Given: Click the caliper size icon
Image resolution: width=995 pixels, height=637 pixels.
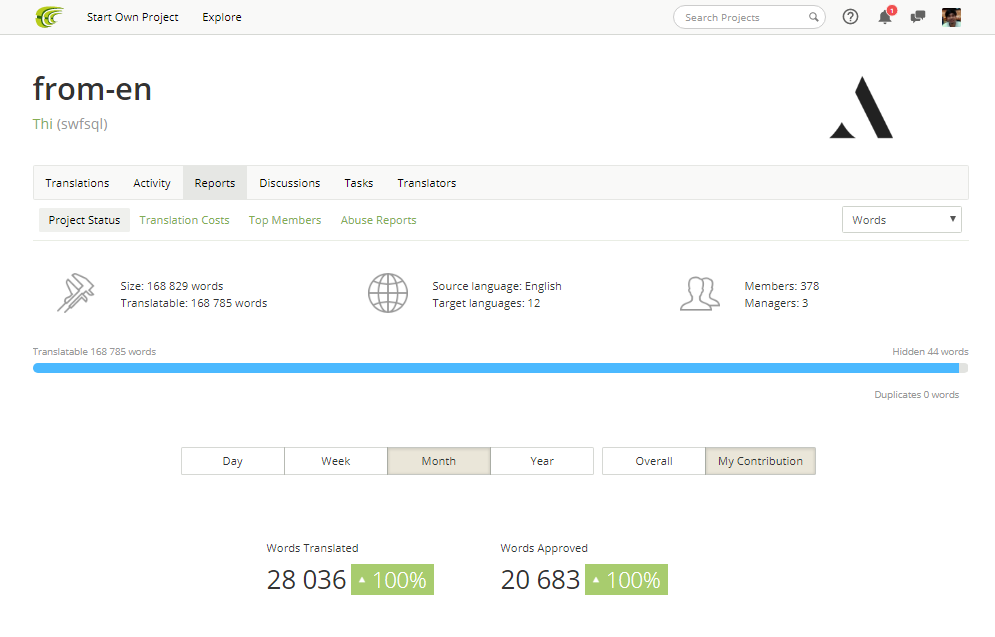Looking at the screenshot, I should click(x=76, y=292).
